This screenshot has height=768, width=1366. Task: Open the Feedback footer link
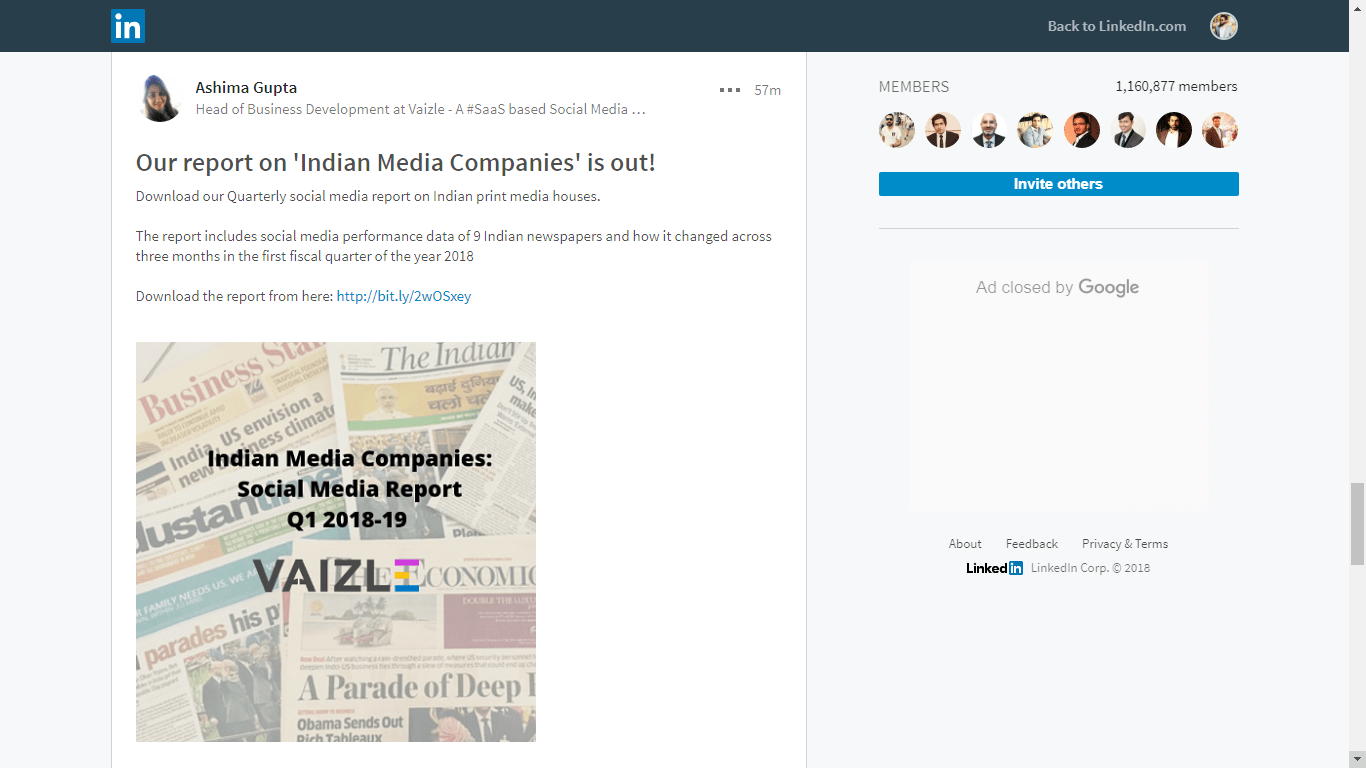(1032, 544)
